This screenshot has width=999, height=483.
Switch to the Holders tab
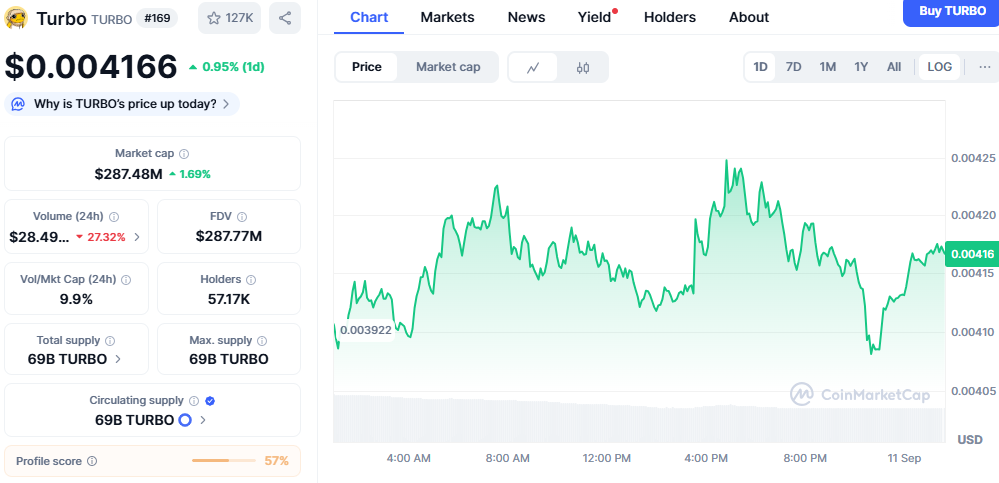point(670,17)
